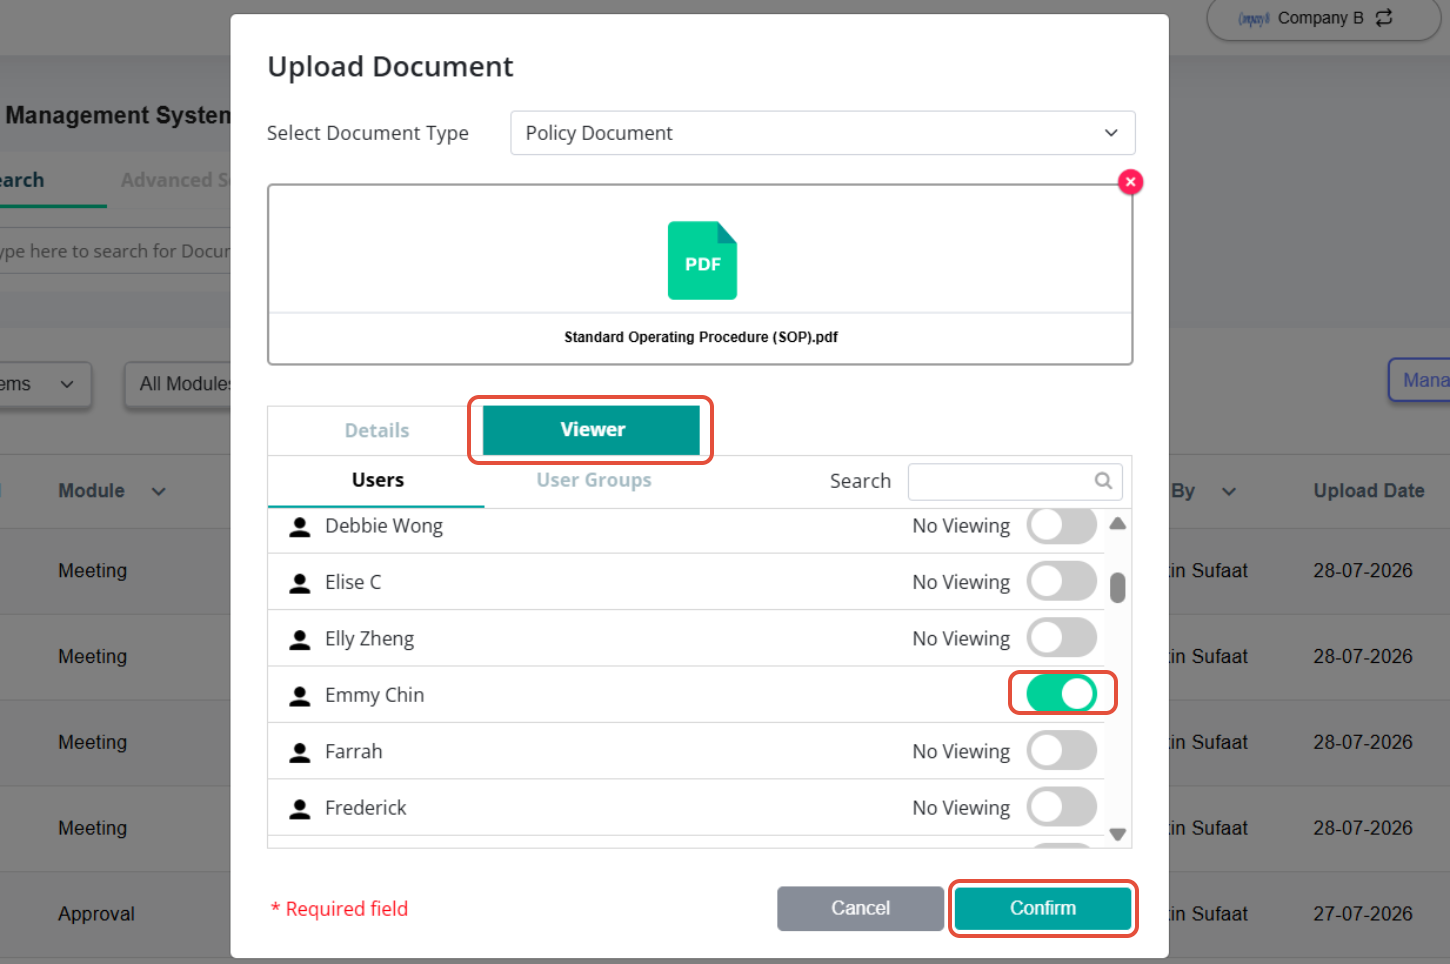The width and height of the screenshot is (1450, 964).
Task: Click Elise C's user icon
Action: [x=299, y=583]
